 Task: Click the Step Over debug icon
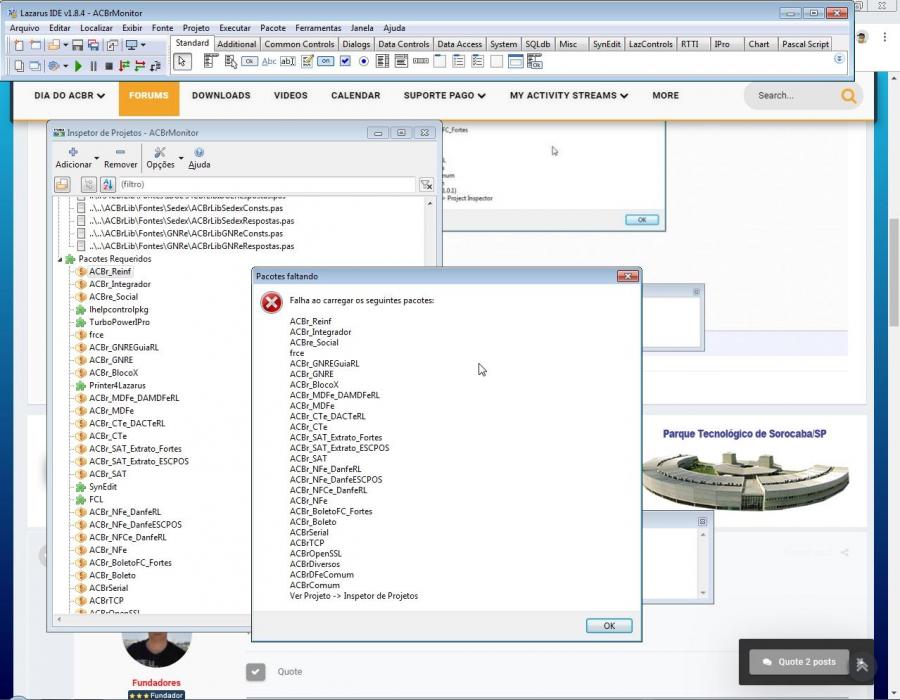(x=139, y=66)
